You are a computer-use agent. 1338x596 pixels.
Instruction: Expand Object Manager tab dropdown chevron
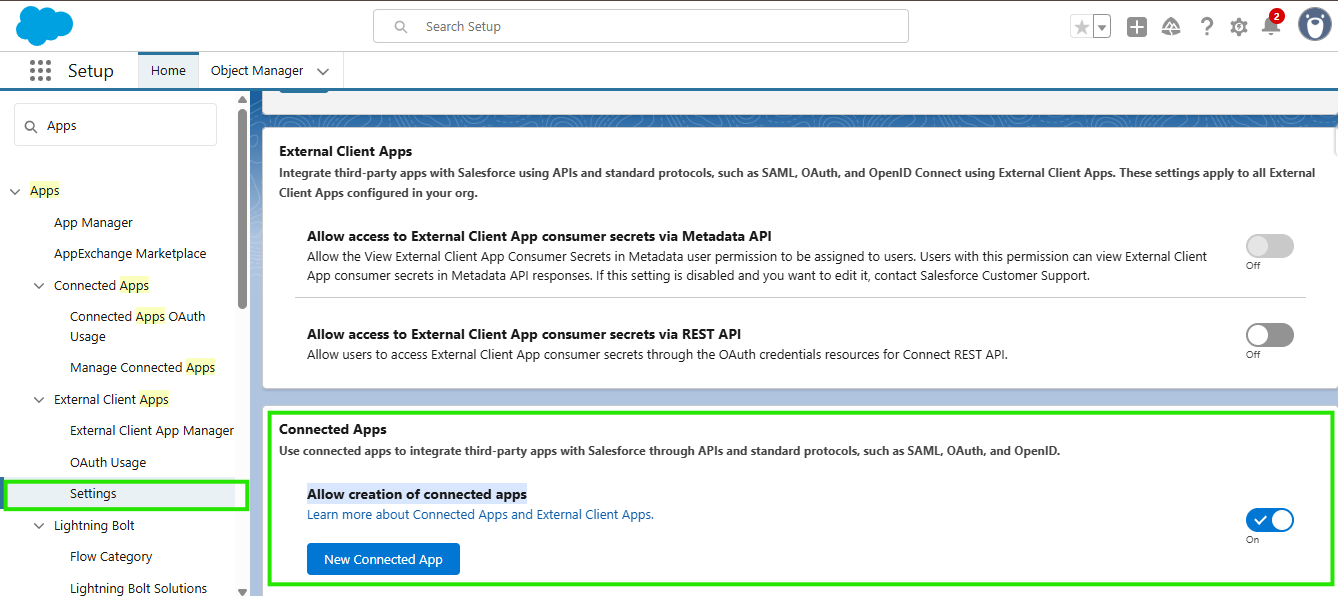click(323, 71)
